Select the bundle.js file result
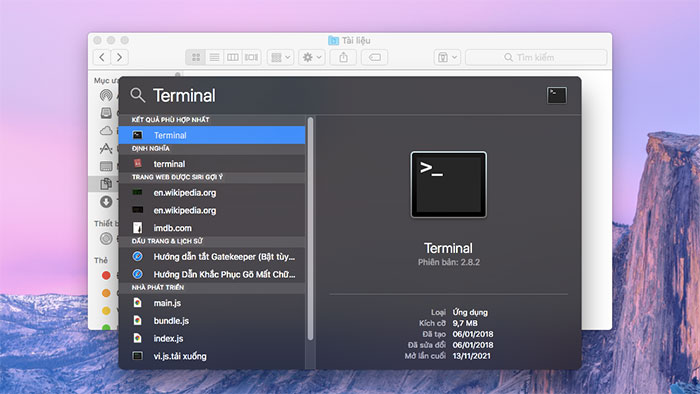 pyautogui.click(x=212, y=320)
